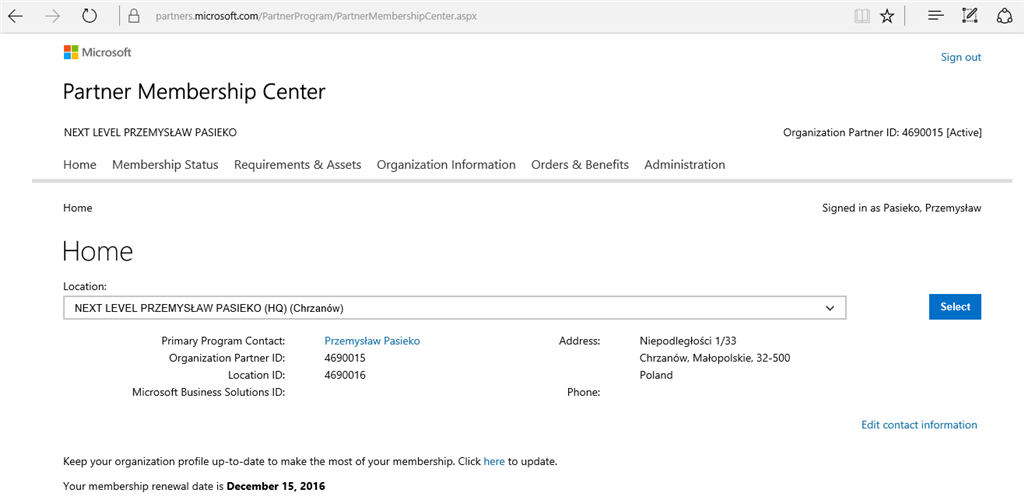This screenshot has height=496, width=1024.
Task: Open Przemysław Pasieko contact link
Action: click(372, 341)
